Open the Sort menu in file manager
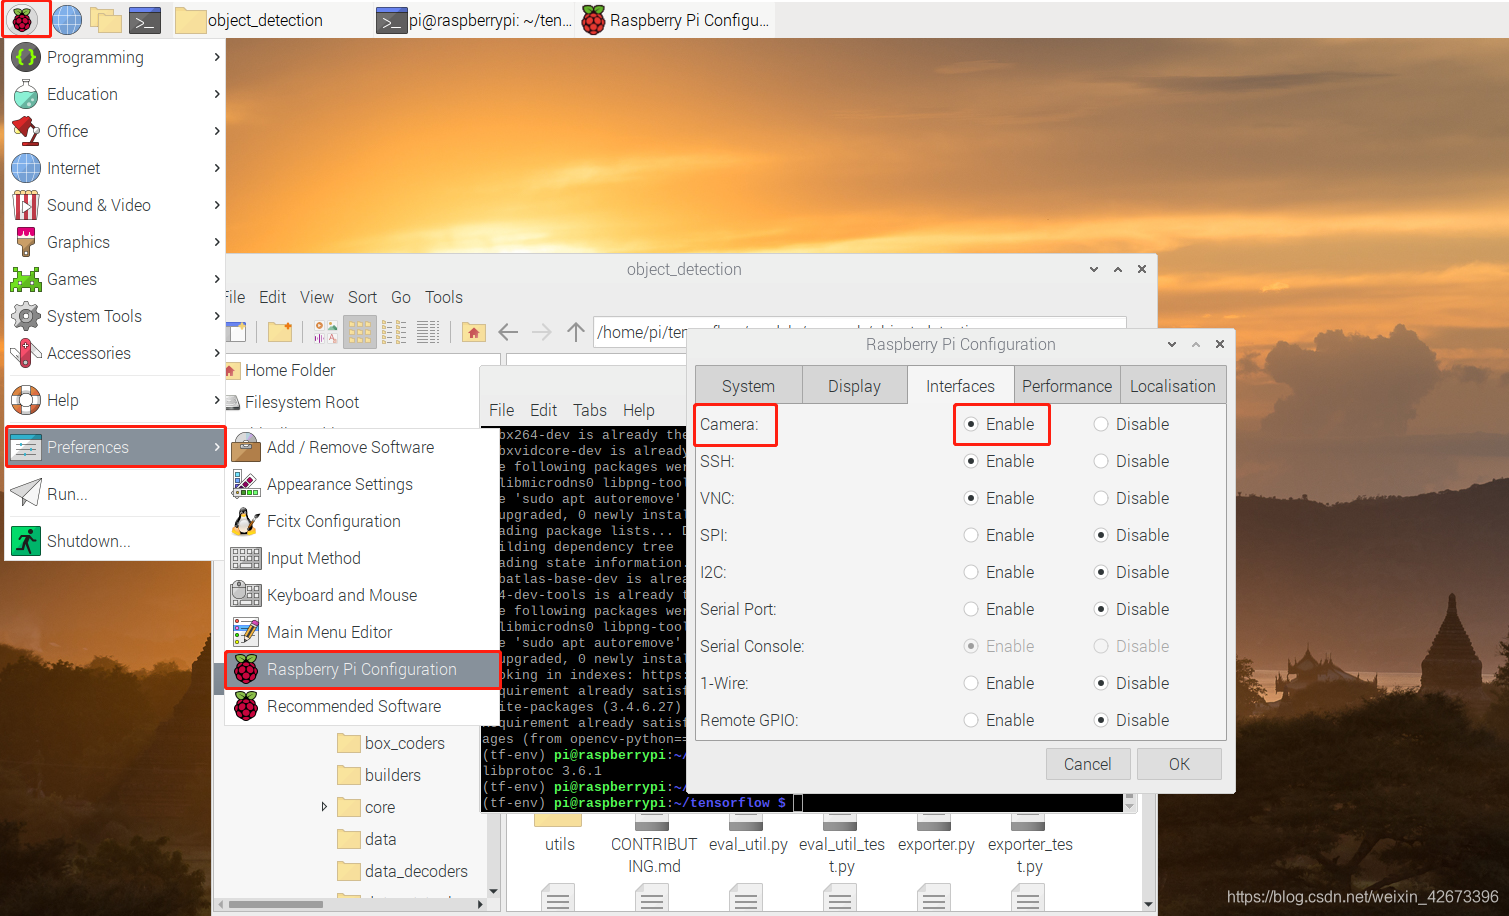Viewport: 1509px width, 916px height. pos(362,297)
